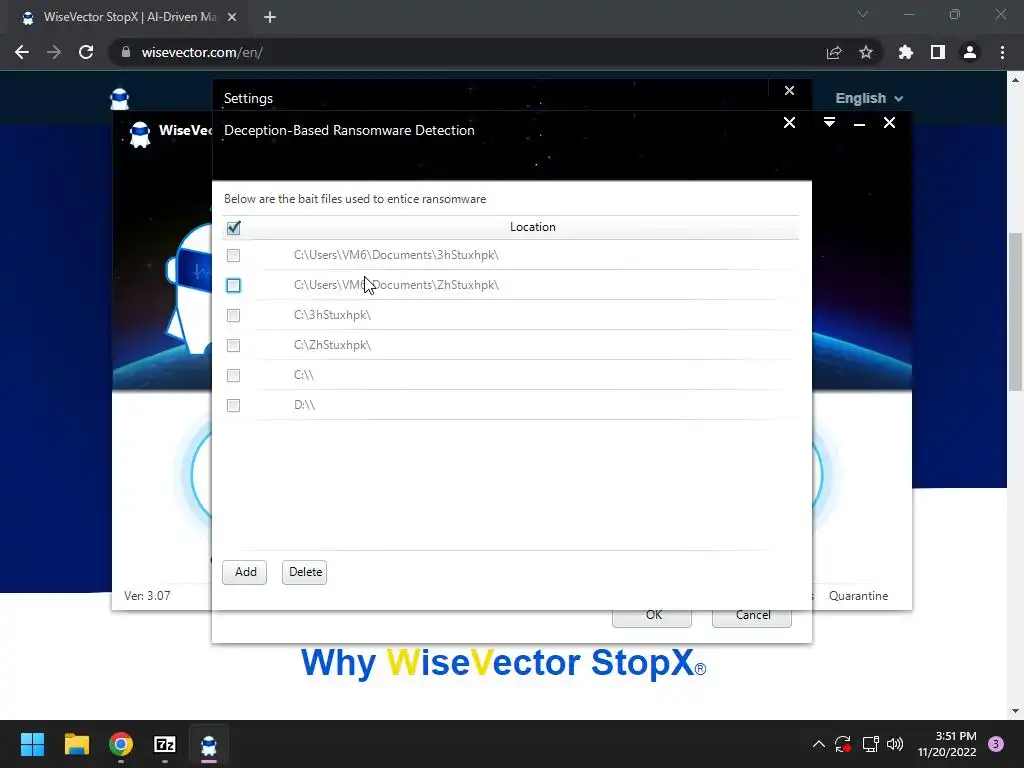Screen dimensions: 1024x768
Task: Click the browser forward arrow
Action: coord(54,52)
